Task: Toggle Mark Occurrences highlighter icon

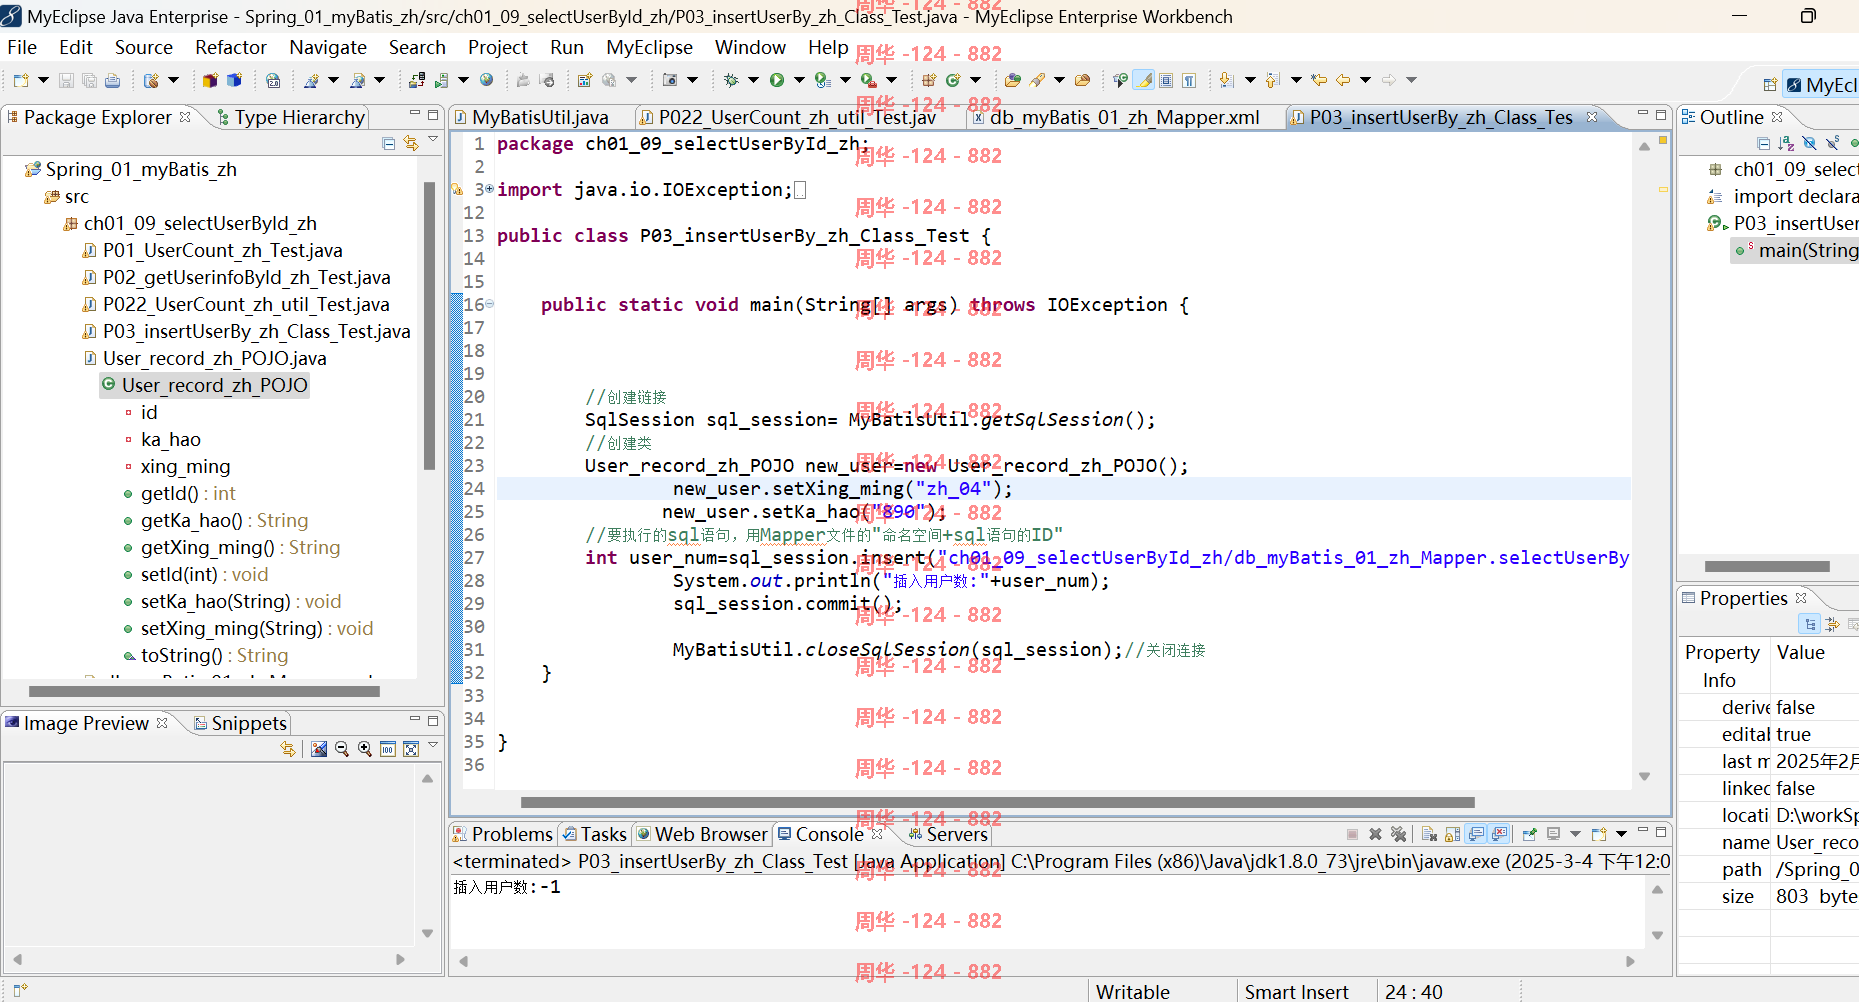Action: (x=1143, y=80)
